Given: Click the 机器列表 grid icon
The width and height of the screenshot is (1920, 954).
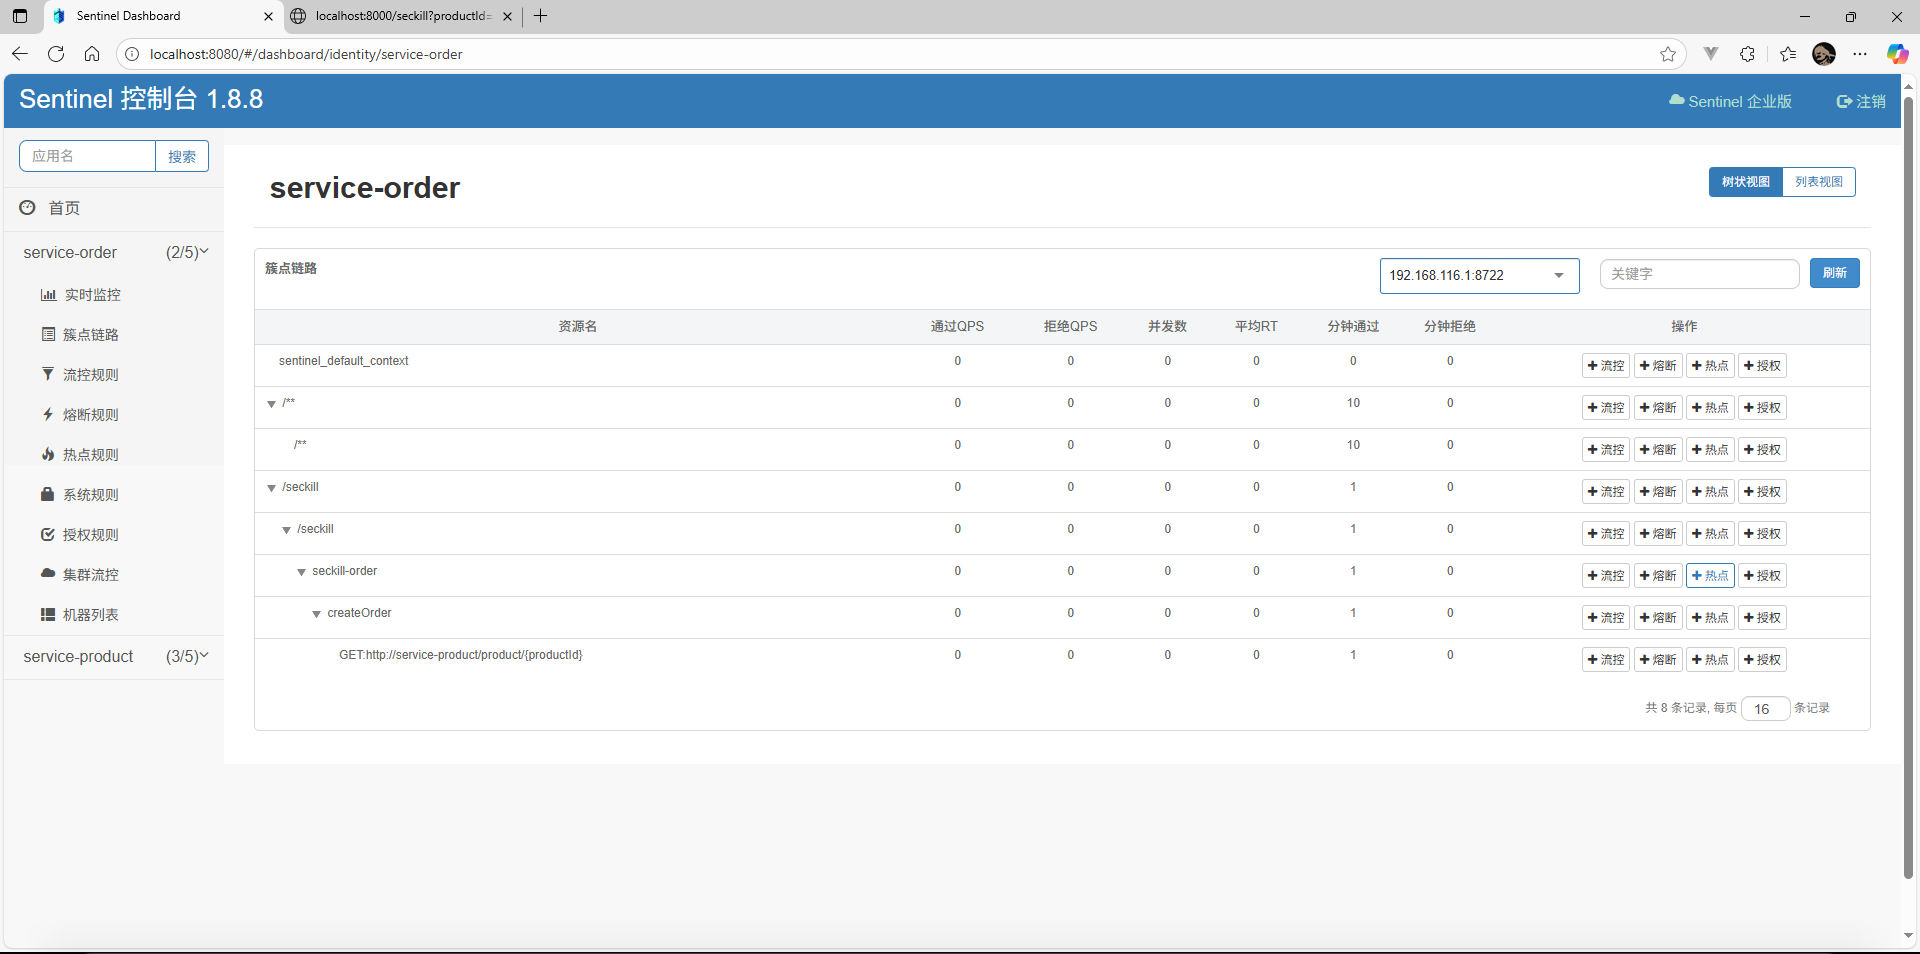Looking at the screenshot, I should (48, 614).
